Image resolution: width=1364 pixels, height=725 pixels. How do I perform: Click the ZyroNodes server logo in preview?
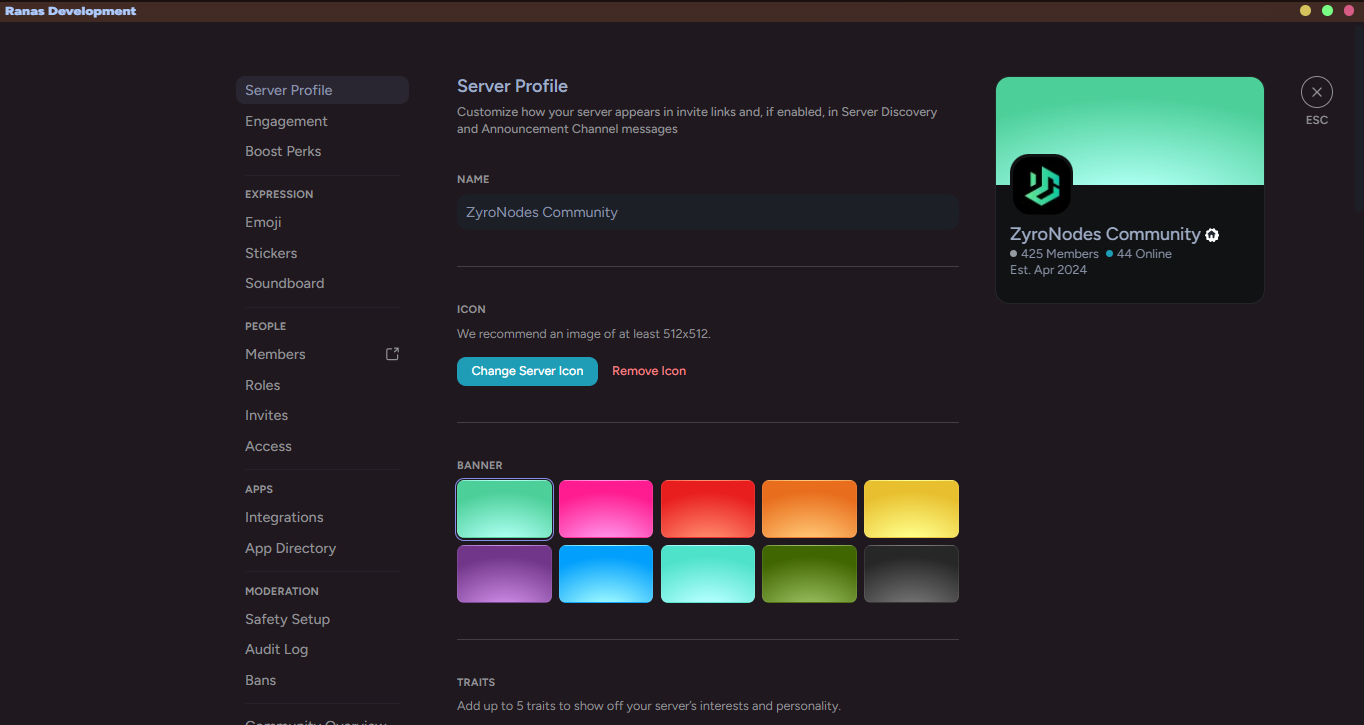tap(1041, 184)
